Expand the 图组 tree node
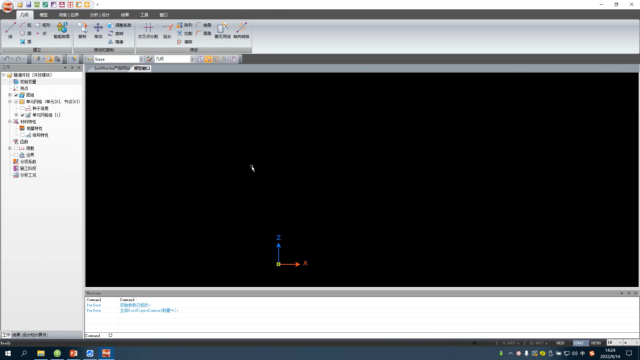640x360 pixels. pos(10,95)
